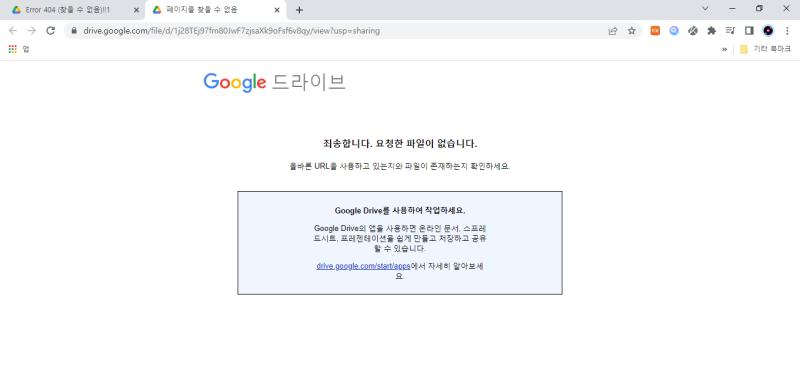This screenshot has width=800, height=375.
Task: Click the browser forward arrow
Action: point(32,31)
